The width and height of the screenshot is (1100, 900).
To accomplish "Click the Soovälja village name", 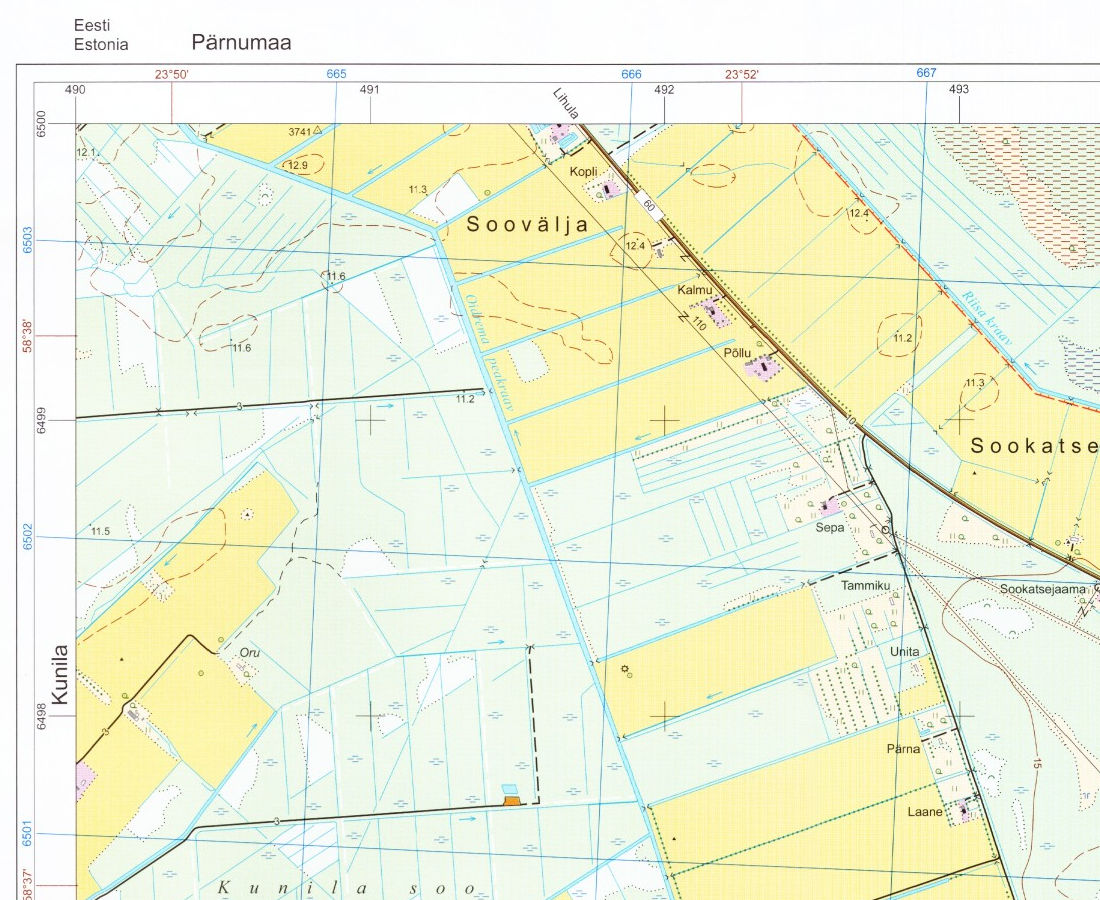I will point(528,226).
